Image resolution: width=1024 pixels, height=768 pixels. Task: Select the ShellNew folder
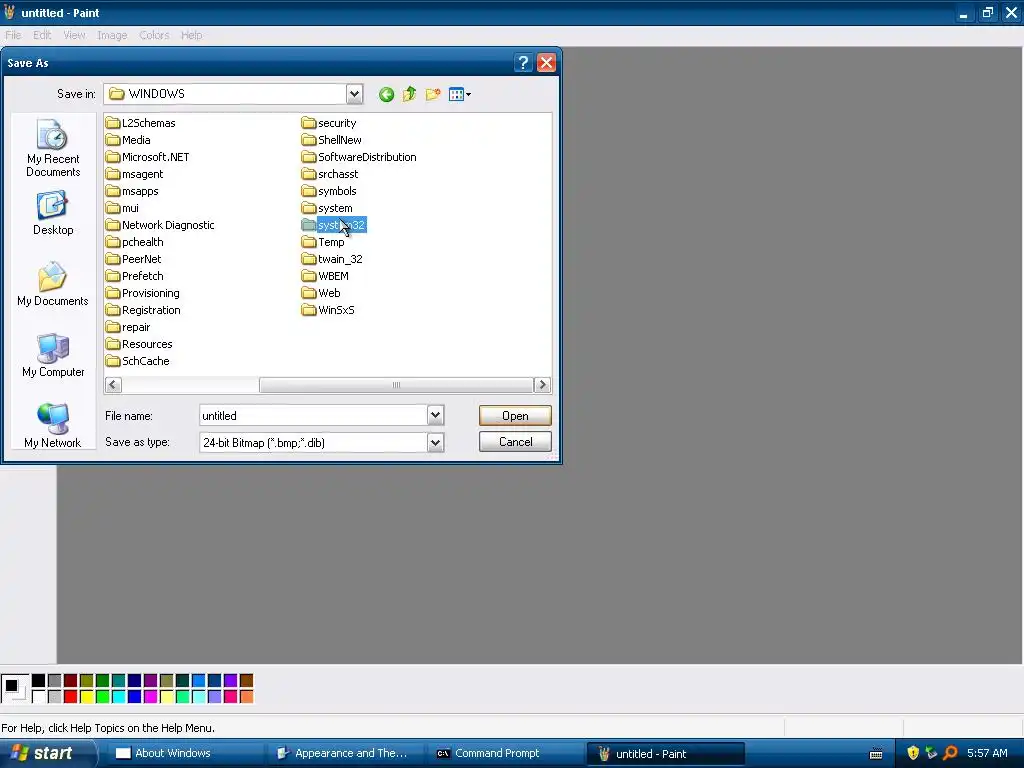(x=332, y=140)
